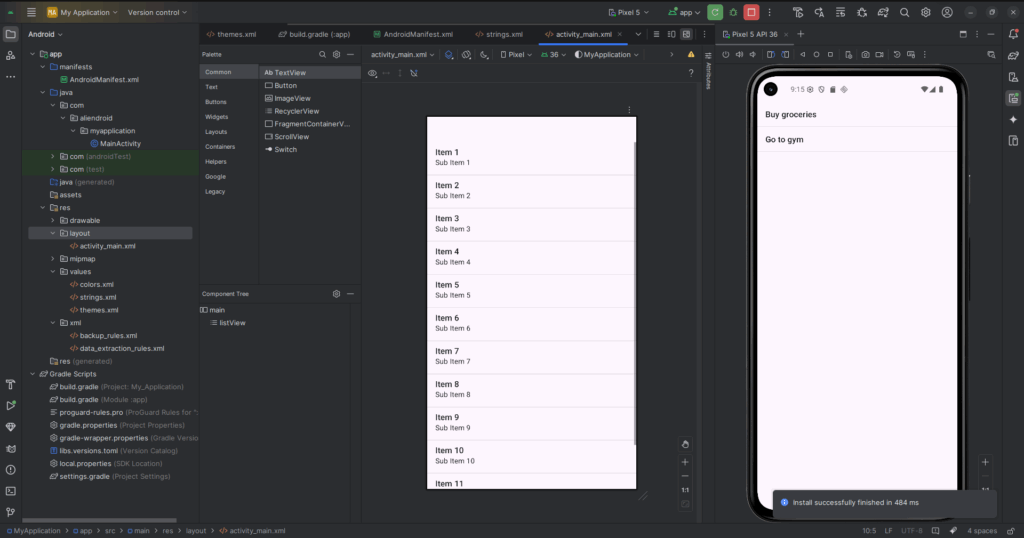
Task: Open the Terminal tool window
Action: [x=10, y=491]
